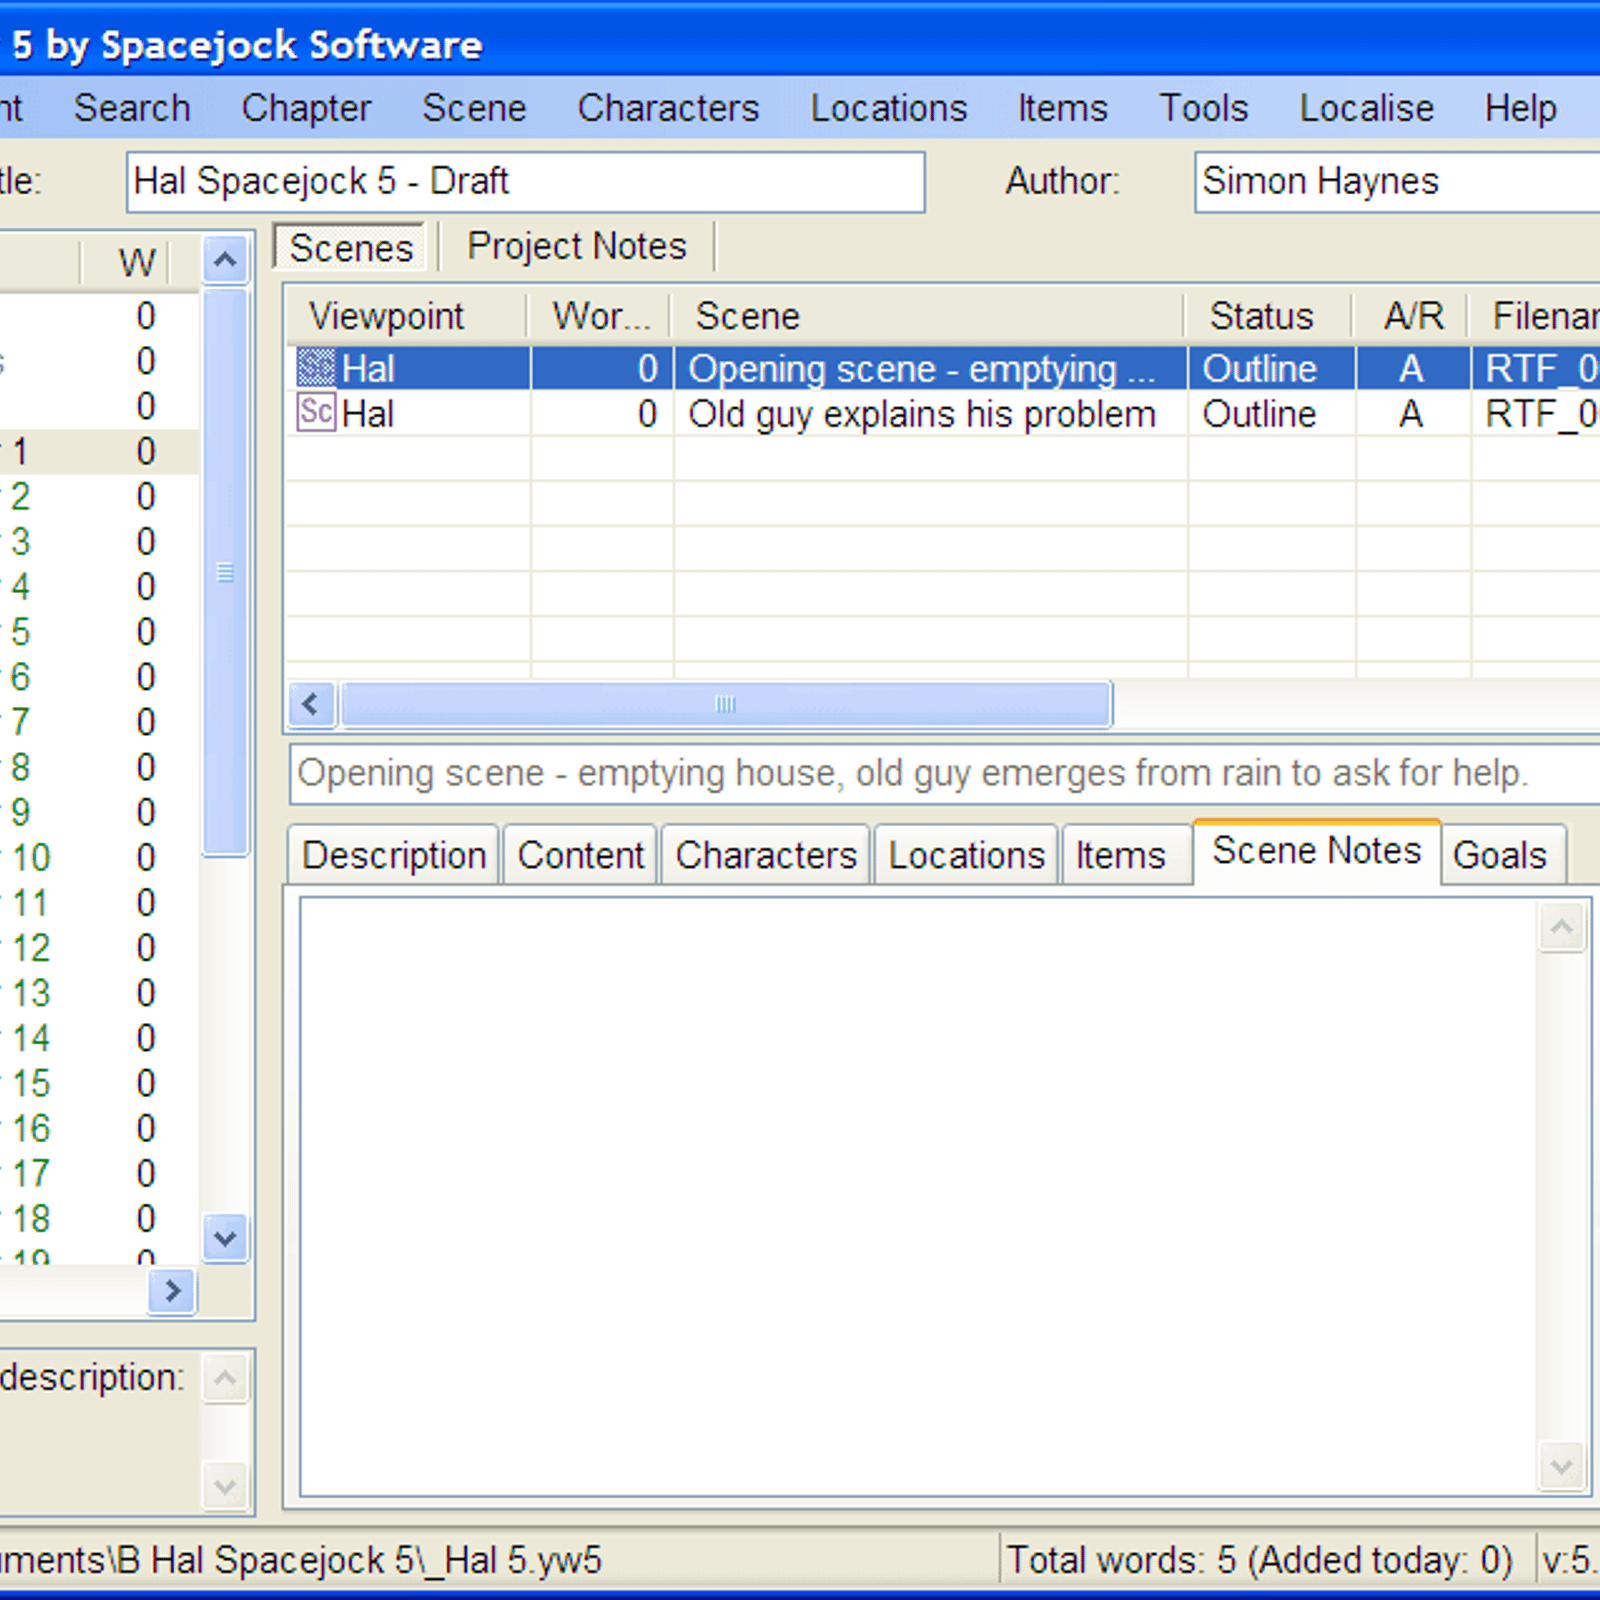This screenshot has height=1600, width=1600.
Task: Switch to the Project Notes tab
Action: [x=577, y=246]
